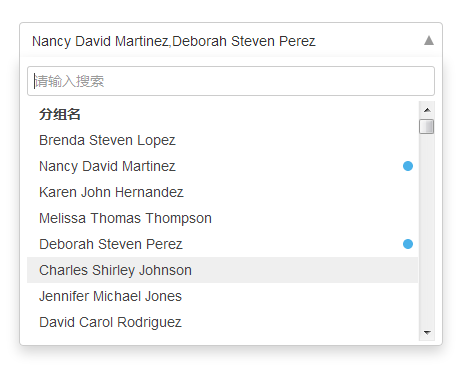Viewport: 464px width, 369px height.
Task: Choose Jennifer Michael Jones option
Action: 222,296
